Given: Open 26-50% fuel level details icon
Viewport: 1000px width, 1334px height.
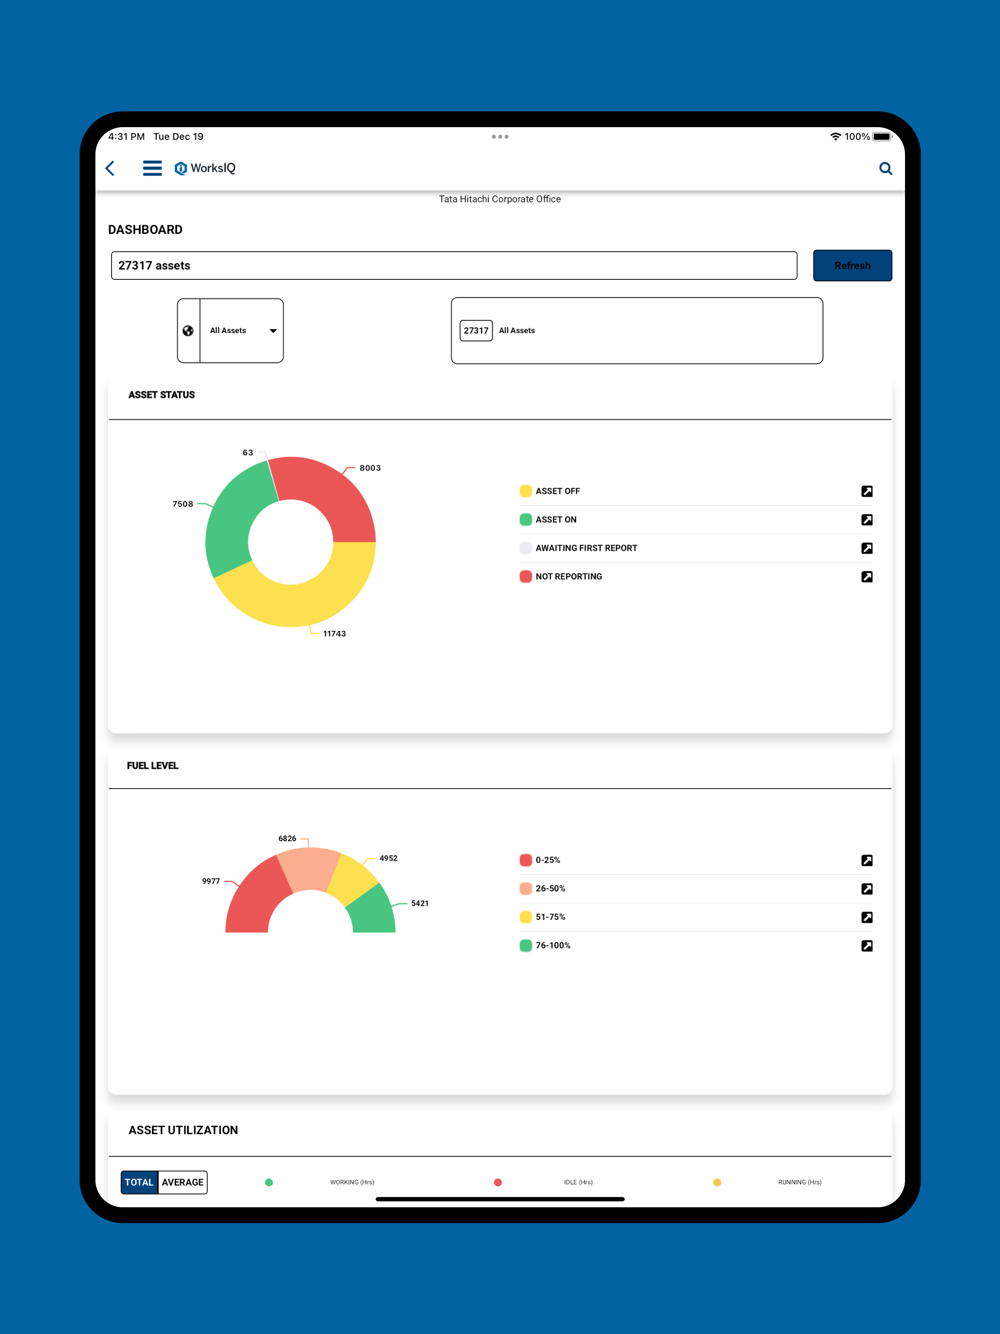Looking at the screenshot, I should pyautogui.click(x=867, y=889).
